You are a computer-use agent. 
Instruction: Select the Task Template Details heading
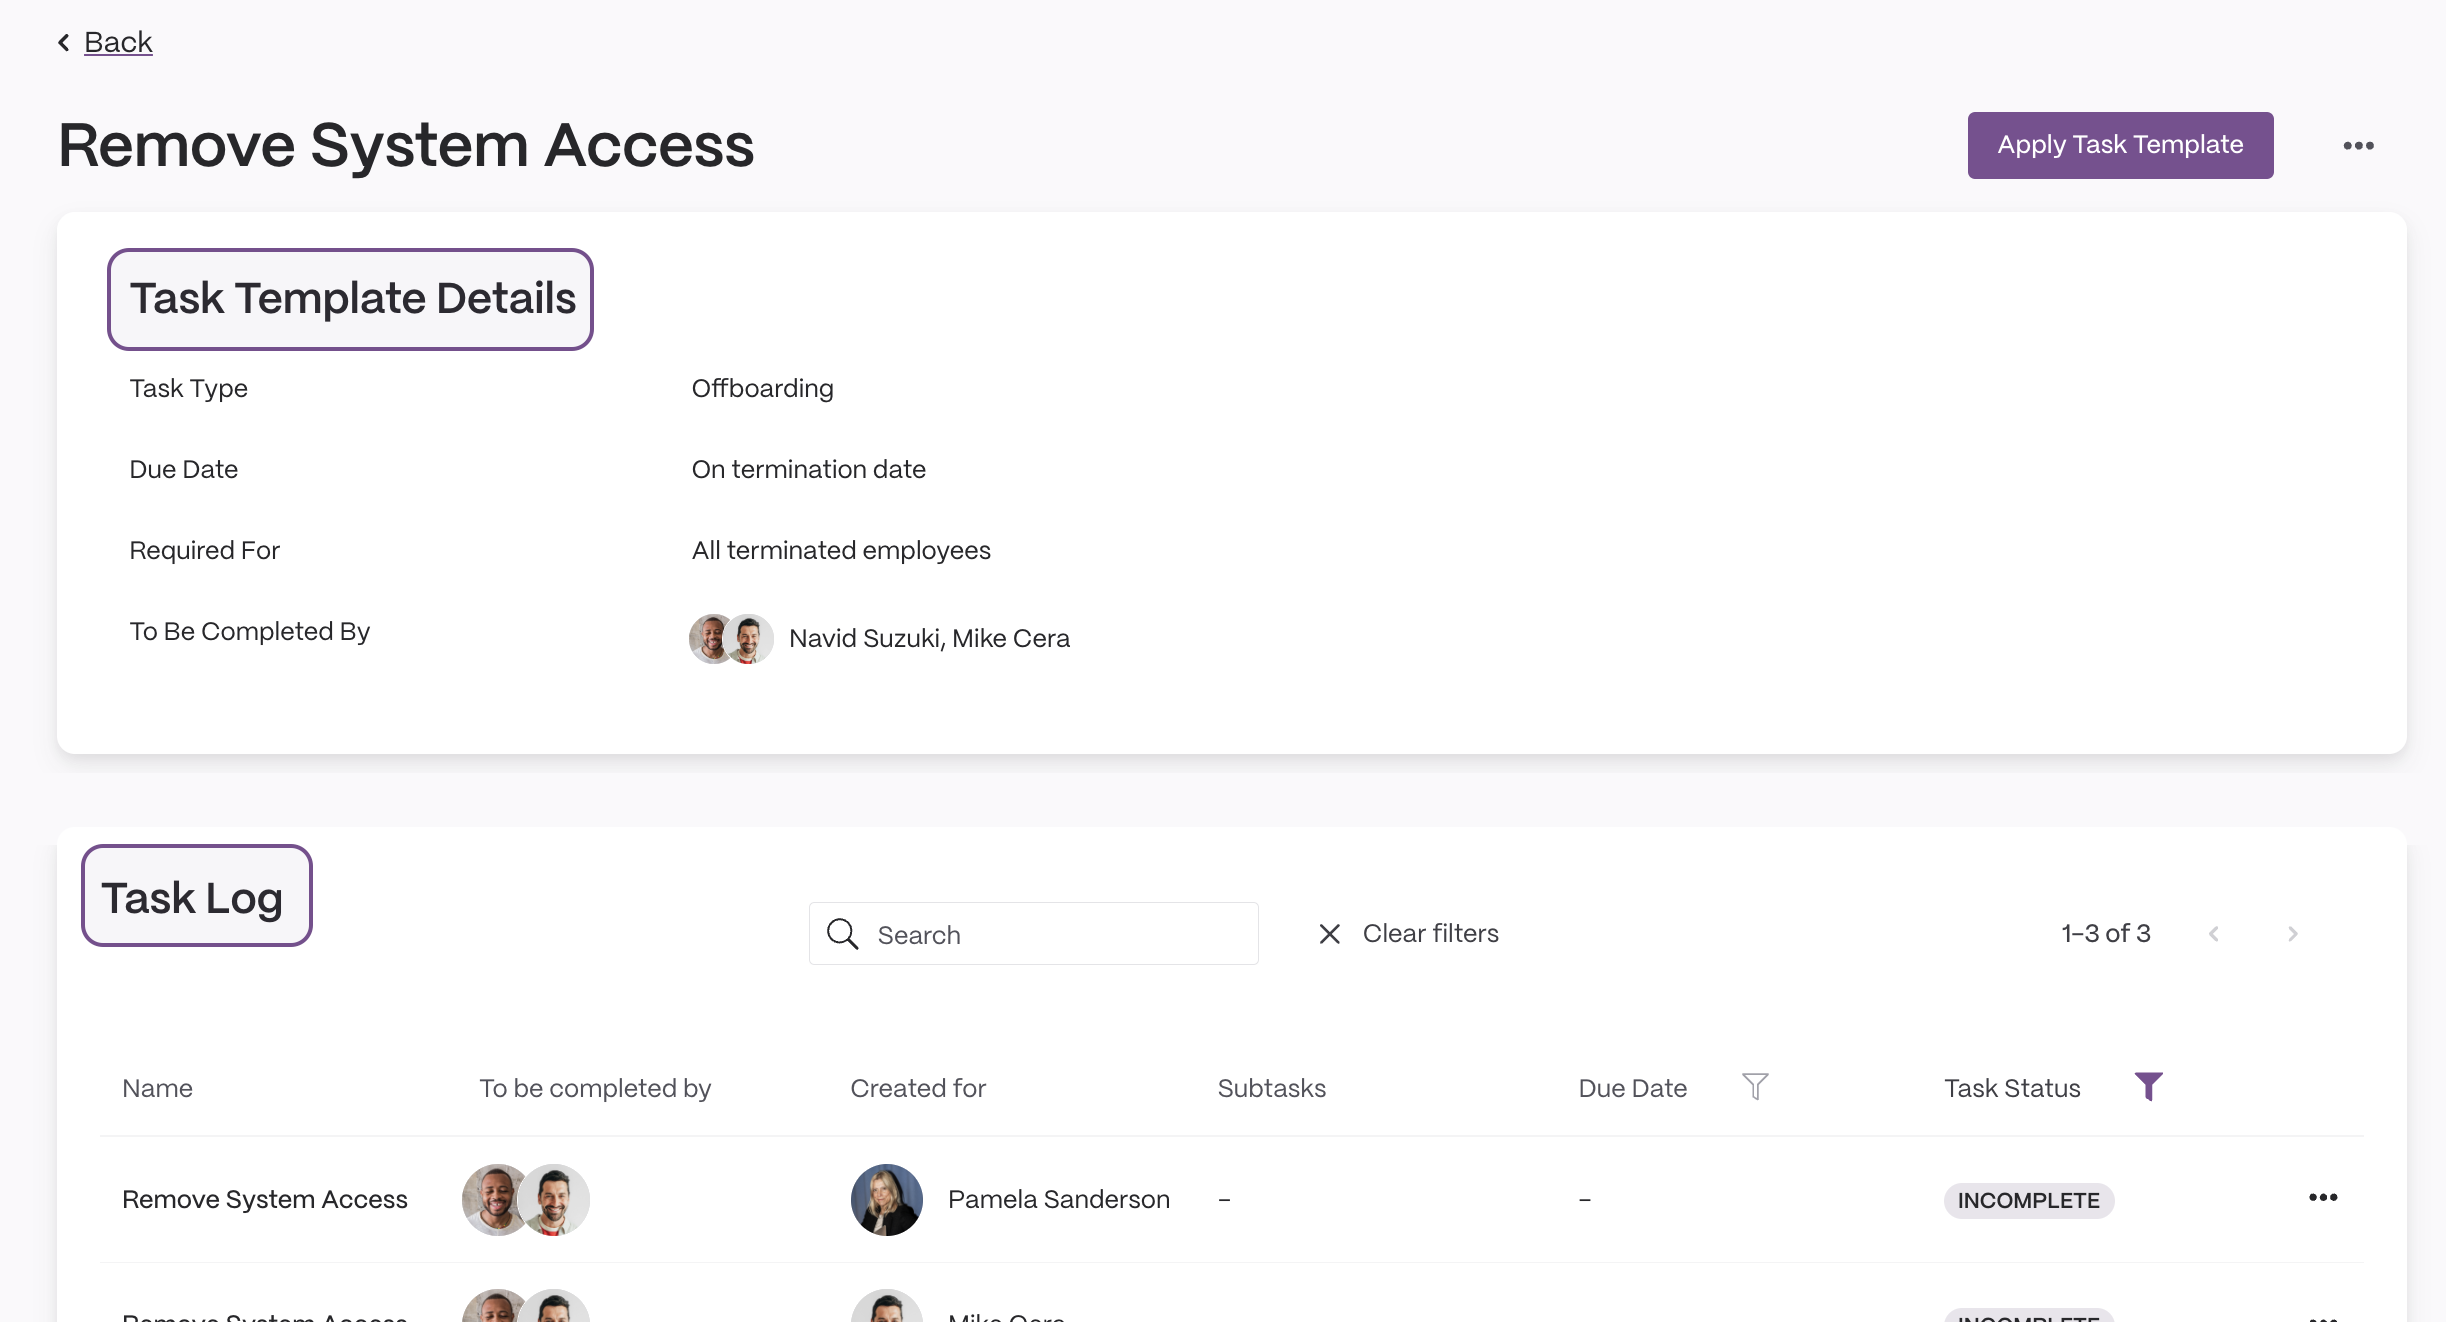pyautogui.click(x=352, y=299)
